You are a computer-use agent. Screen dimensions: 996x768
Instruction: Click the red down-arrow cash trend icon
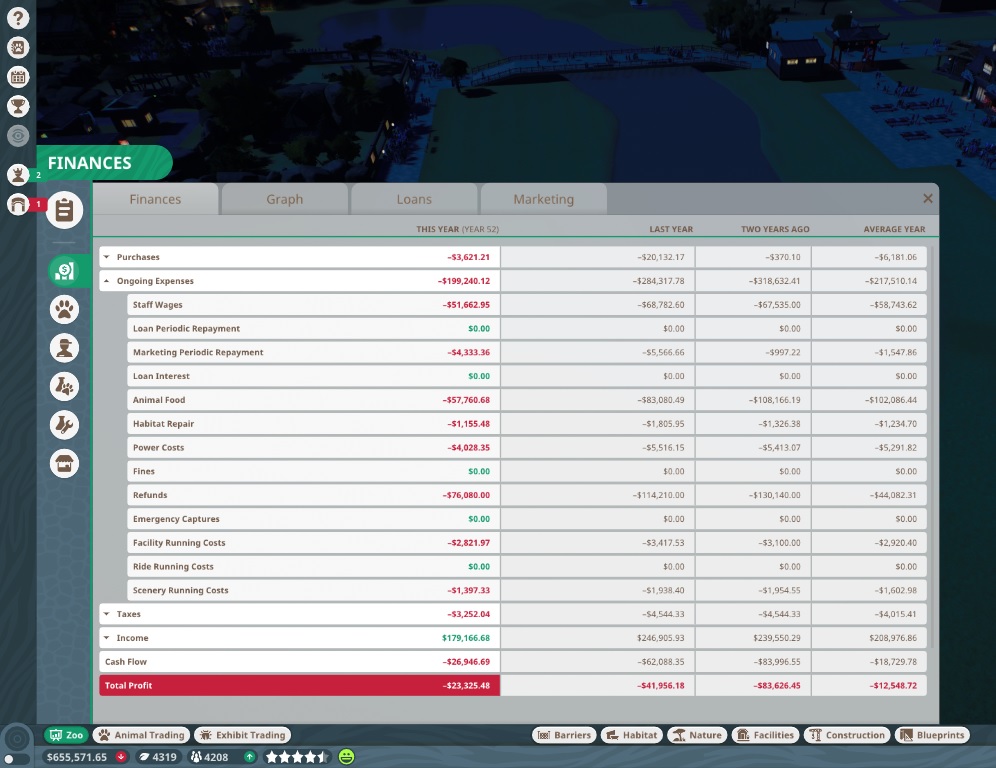tap(121, 757)
